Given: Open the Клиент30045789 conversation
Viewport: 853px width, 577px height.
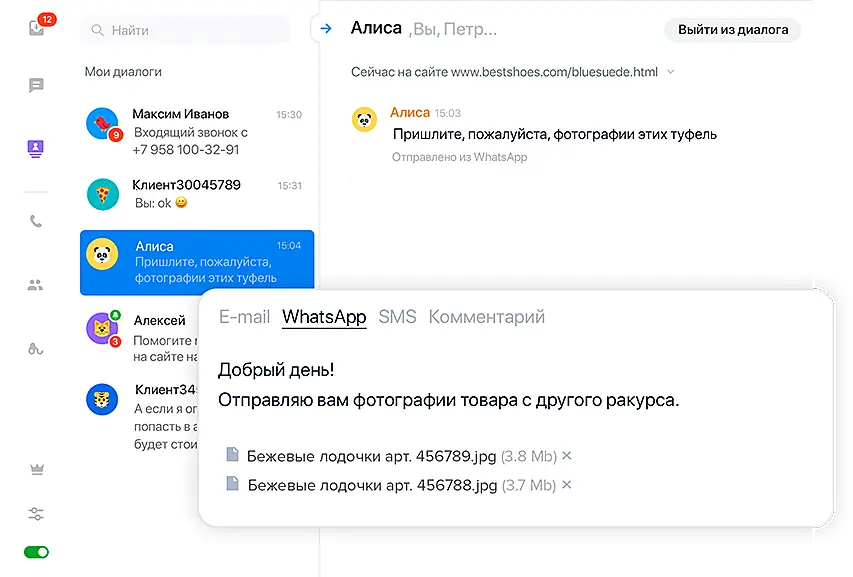Looking at the screenshot, I should click(x=197, y=193).
